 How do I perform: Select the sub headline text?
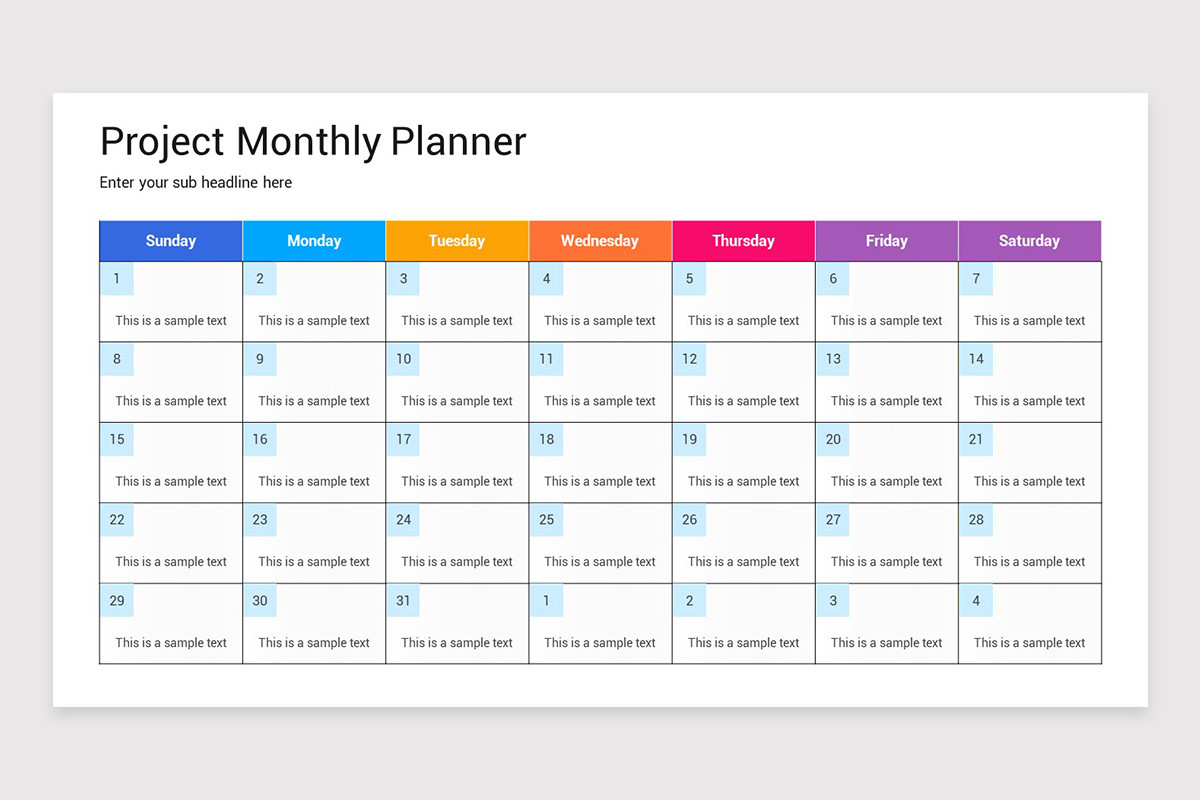196,183
